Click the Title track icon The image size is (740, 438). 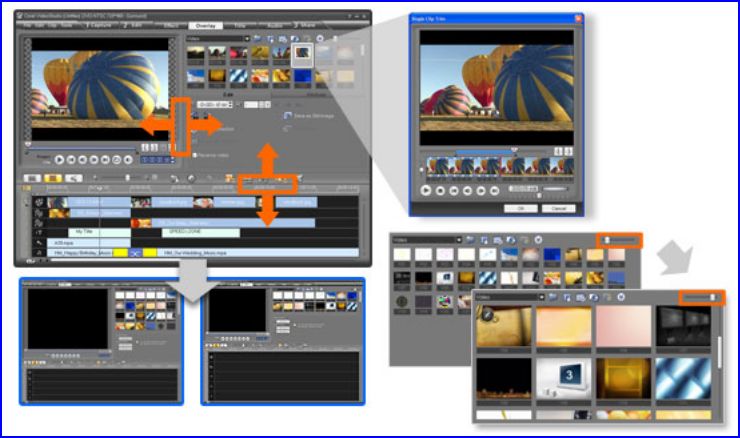(x=39, y=232)
